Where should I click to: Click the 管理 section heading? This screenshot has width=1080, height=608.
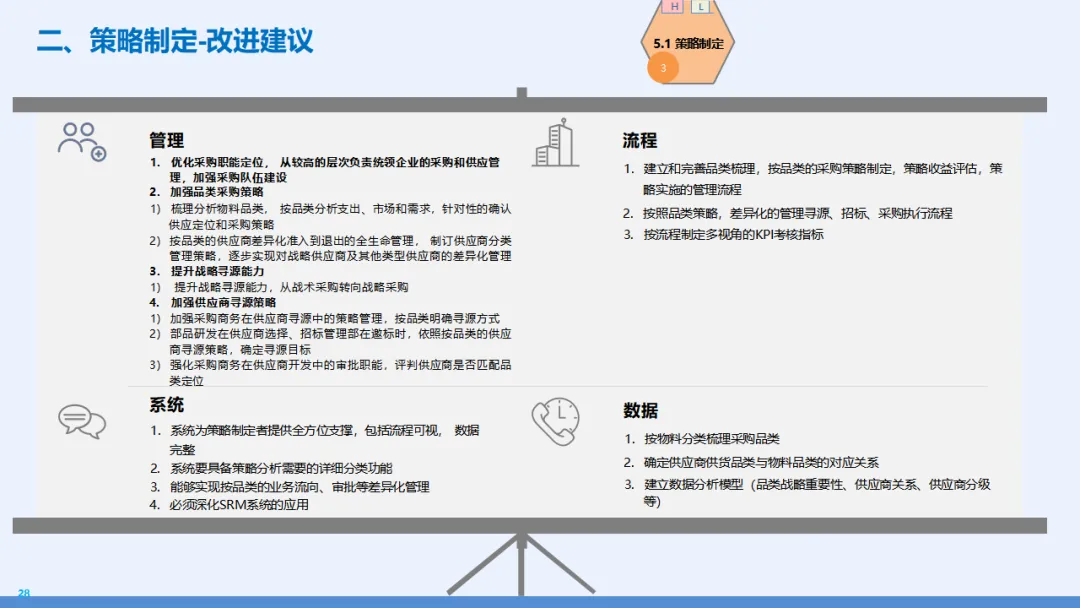pyautogui.click(x=167, y=140)
